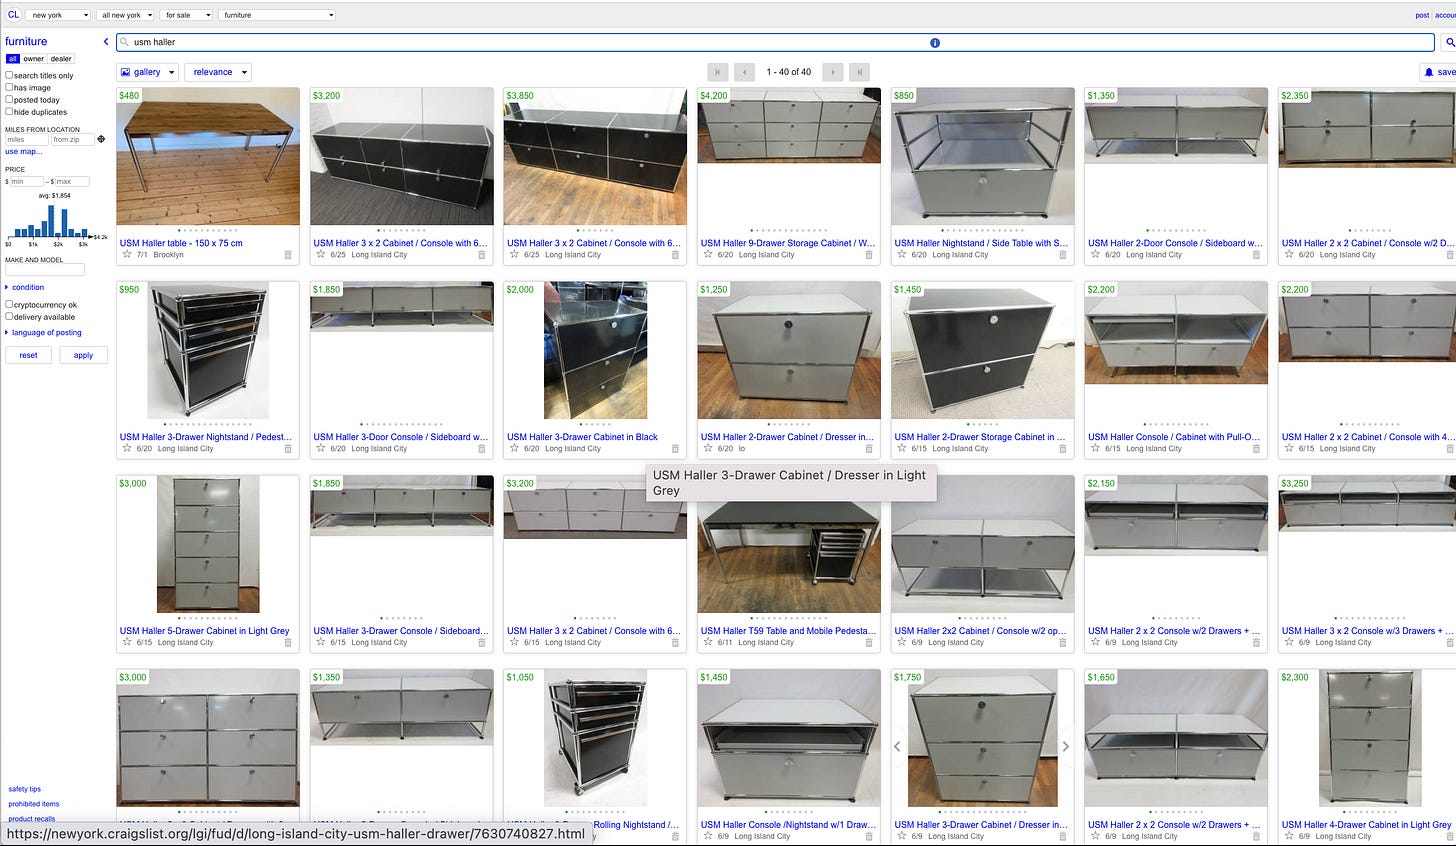This screenshot has width=1456, height=846.
Task: Click the miles input field
Action: tap(27, 140)
